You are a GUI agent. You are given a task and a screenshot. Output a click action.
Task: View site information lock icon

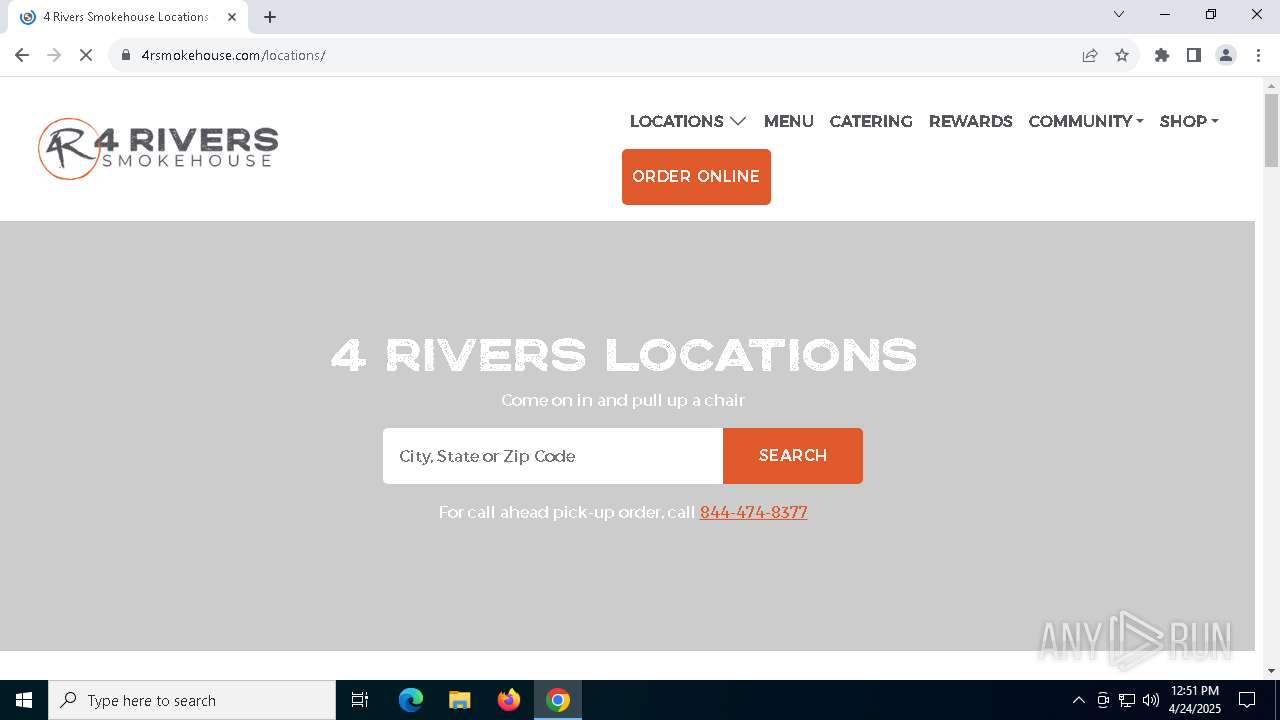(x=126, y=55)
